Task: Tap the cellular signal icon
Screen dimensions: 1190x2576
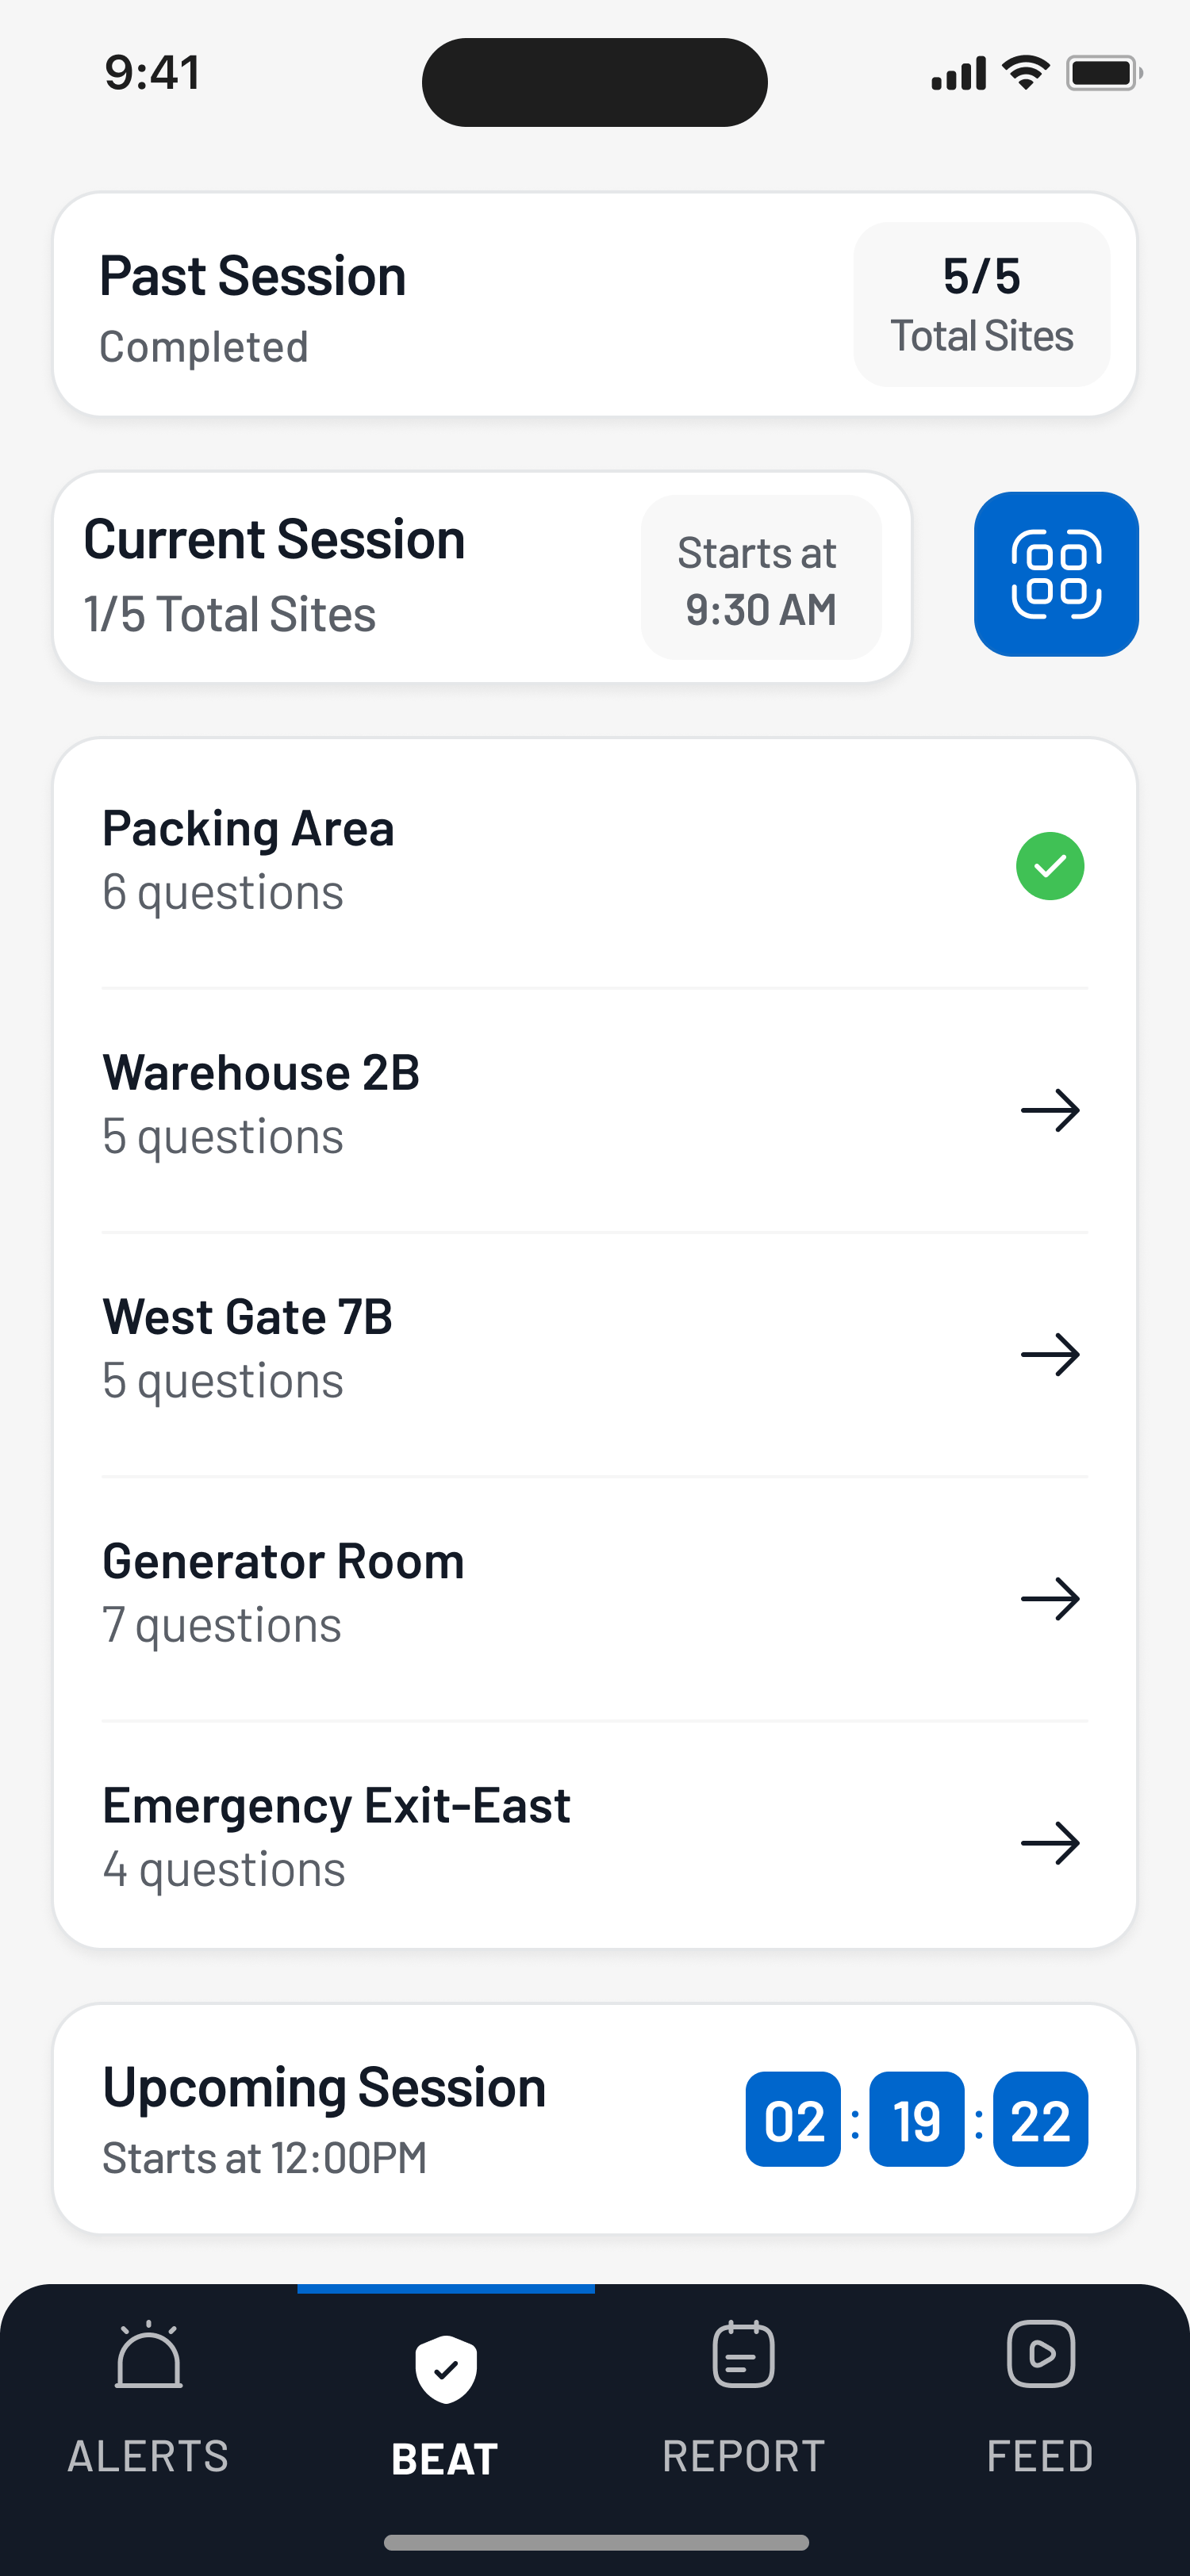Action: click(958, 73)
